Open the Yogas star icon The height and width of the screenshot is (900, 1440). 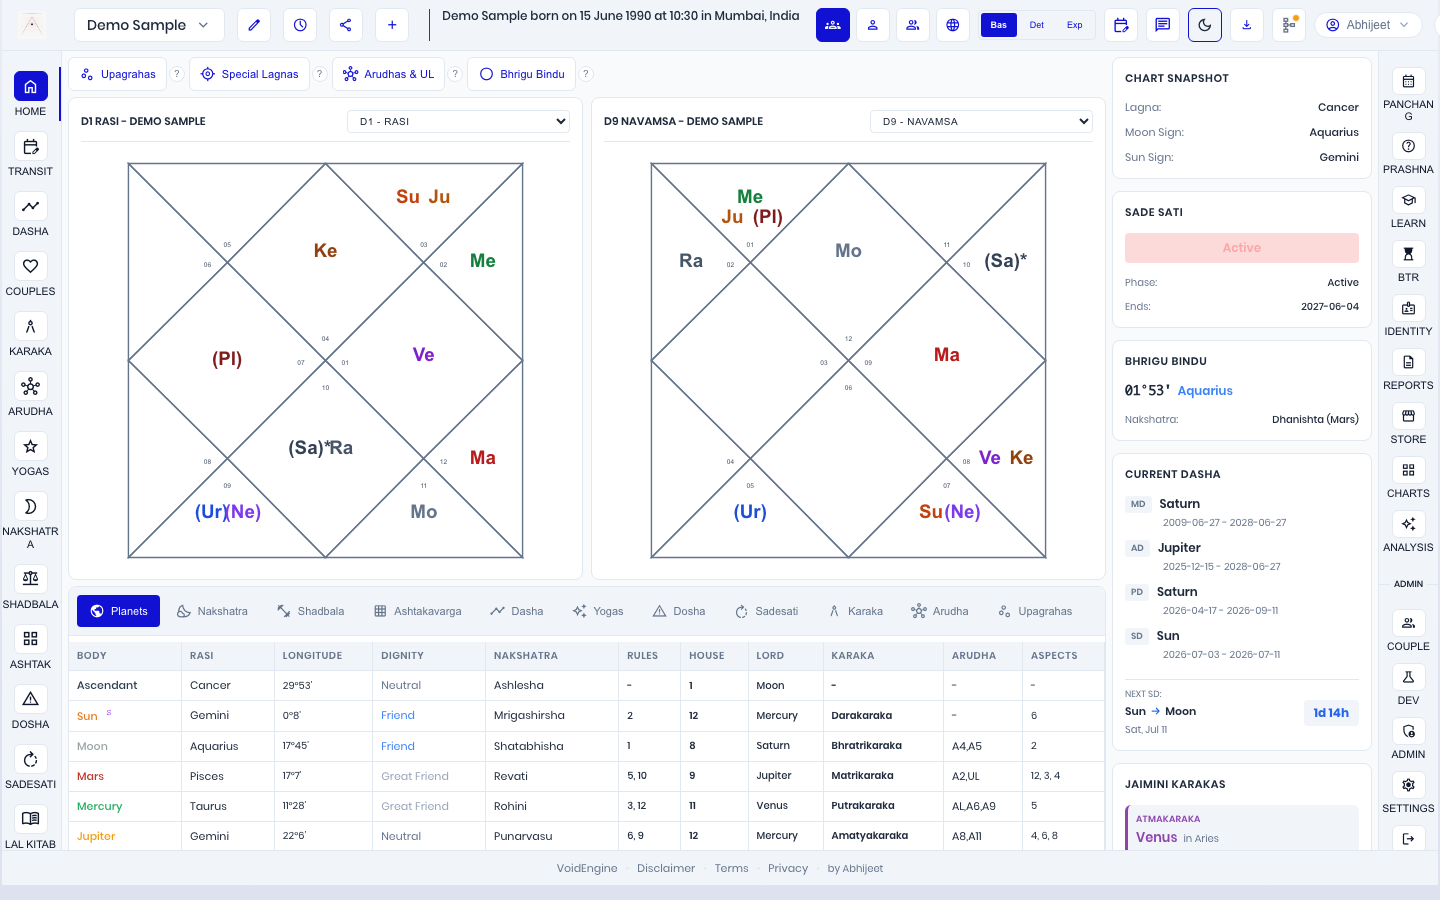coord(30,446)
